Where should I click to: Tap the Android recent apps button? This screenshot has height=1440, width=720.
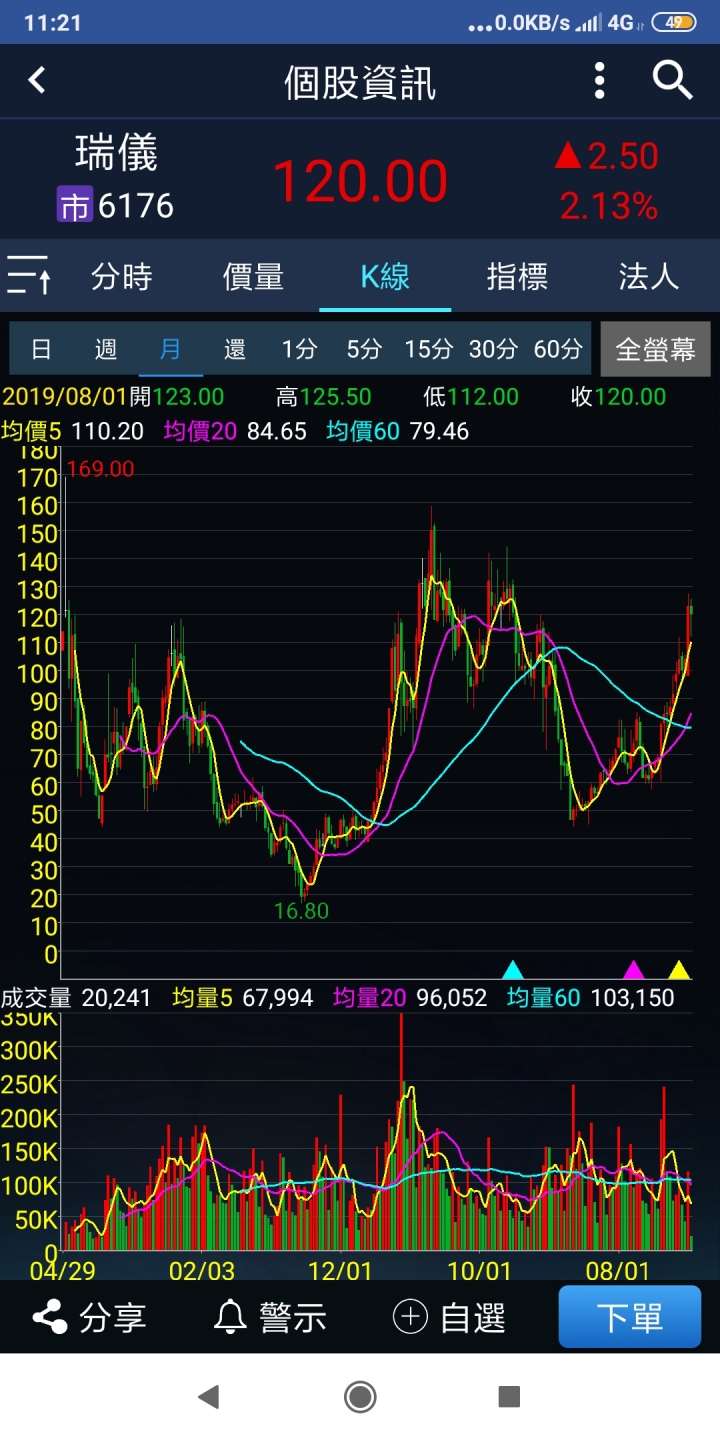click(x=510, y=1397)
